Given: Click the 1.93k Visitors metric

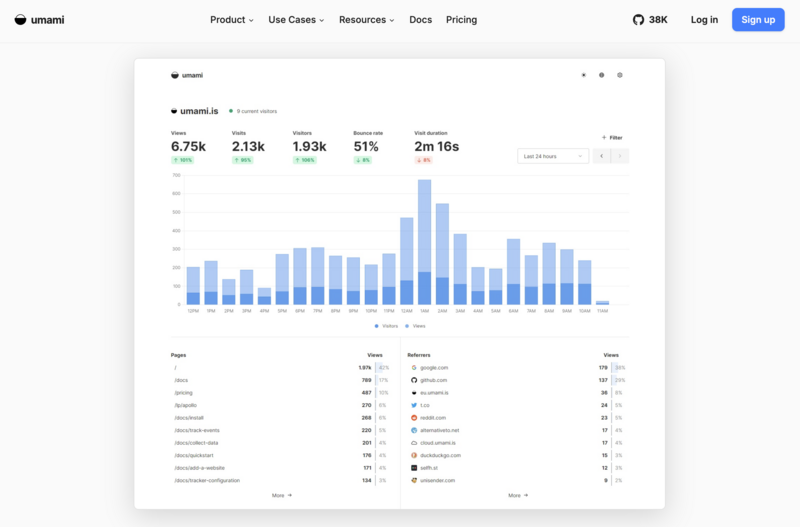Looking at the screenshot, I should (x=309, y=146).
